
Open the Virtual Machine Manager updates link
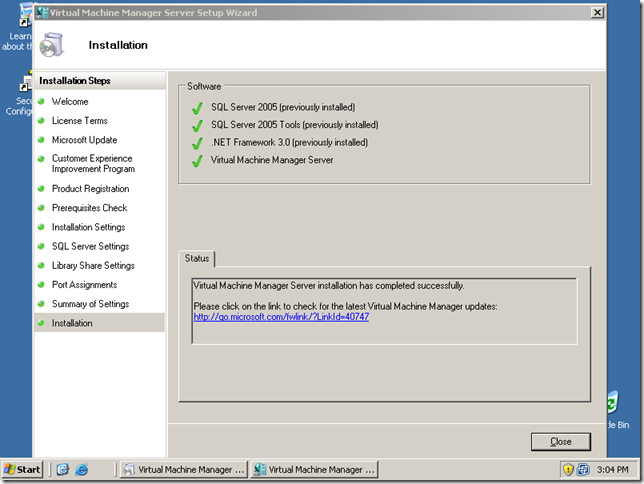pyautogui.click(x=281, y=317)
